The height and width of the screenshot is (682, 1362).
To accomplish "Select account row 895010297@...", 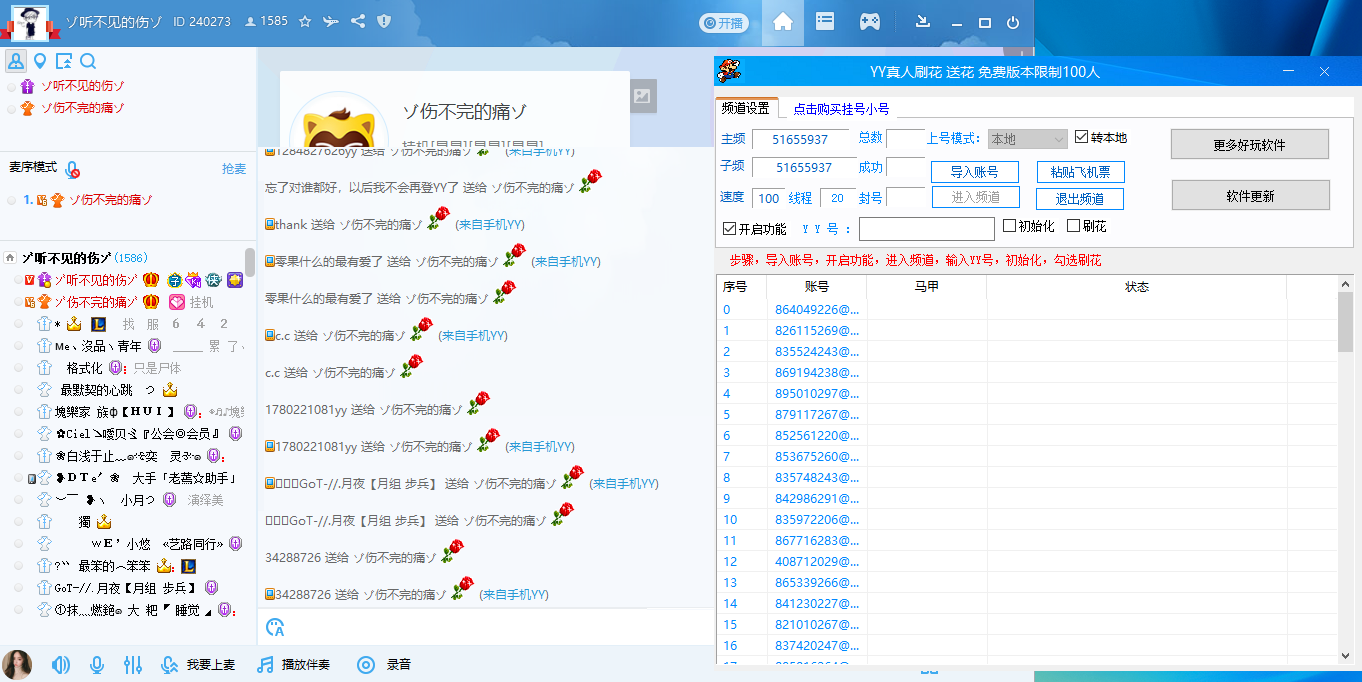I will pos(1027,393).
